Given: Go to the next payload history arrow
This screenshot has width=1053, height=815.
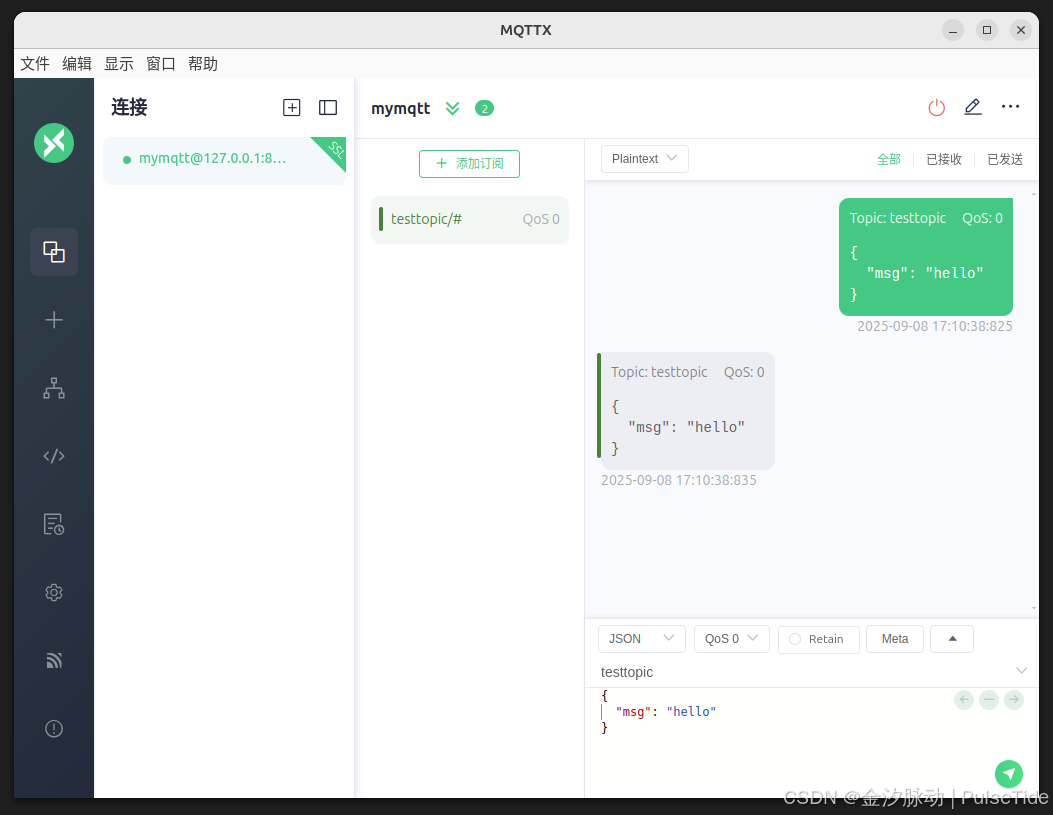Looking at the screenshot, I should tap(1013, 700).
